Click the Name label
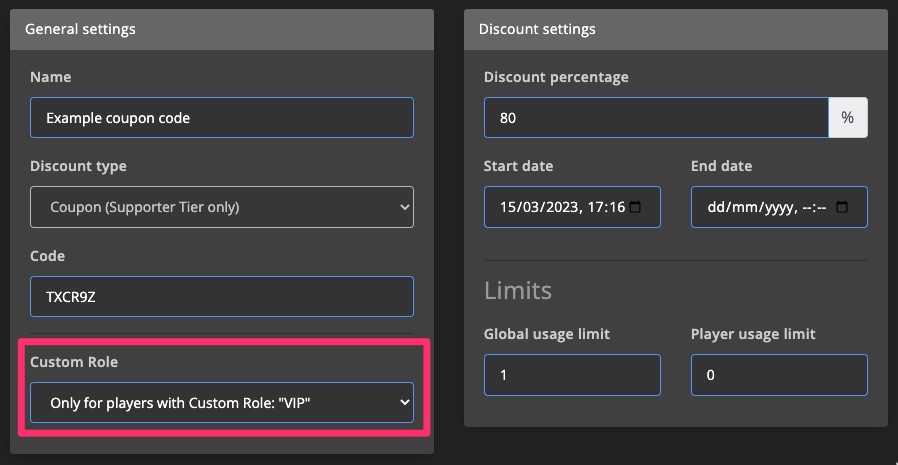 50,77
